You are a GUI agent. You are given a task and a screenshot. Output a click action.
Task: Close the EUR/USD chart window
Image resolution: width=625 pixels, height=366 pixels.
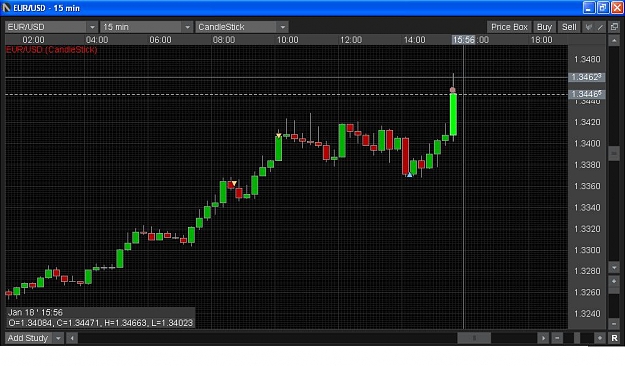(617, 8)
